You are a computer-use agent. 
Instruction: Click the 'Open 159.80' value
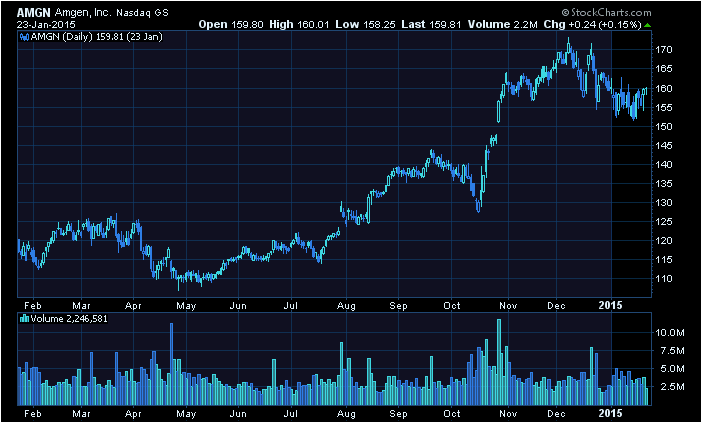click(231, 25)
